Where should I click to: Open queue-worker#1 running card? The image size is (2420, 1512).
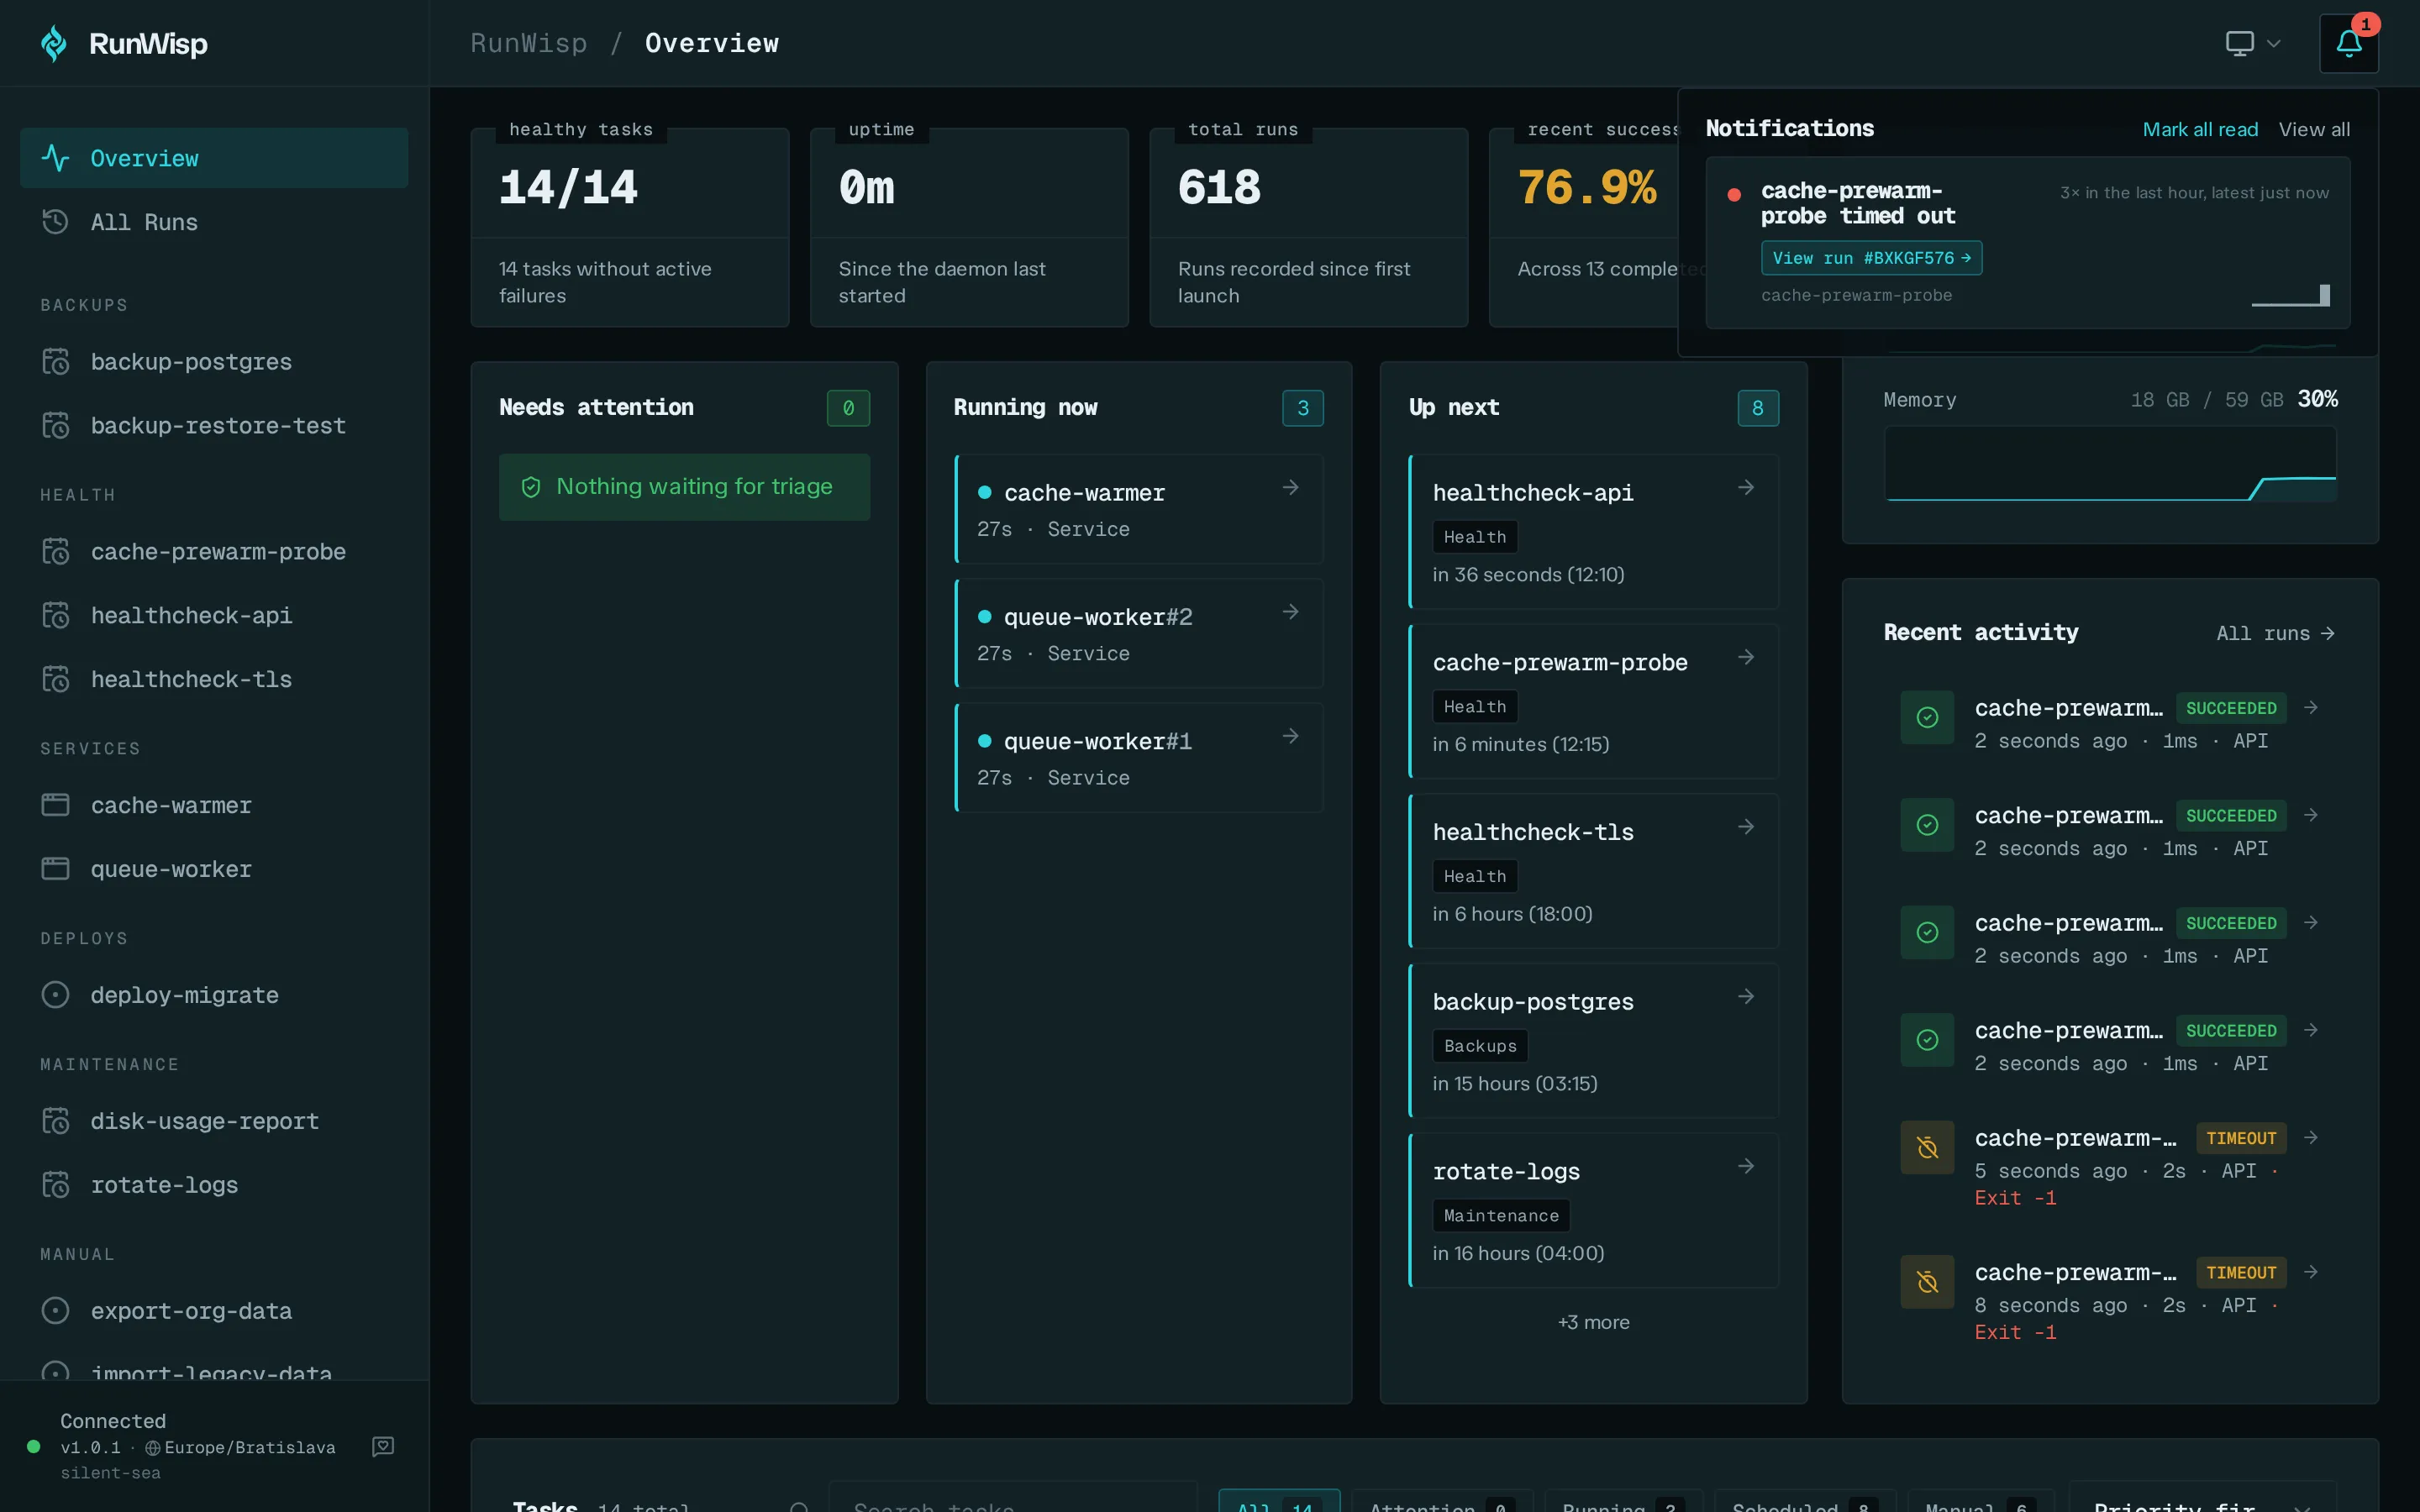click(x=1139, y=758)
